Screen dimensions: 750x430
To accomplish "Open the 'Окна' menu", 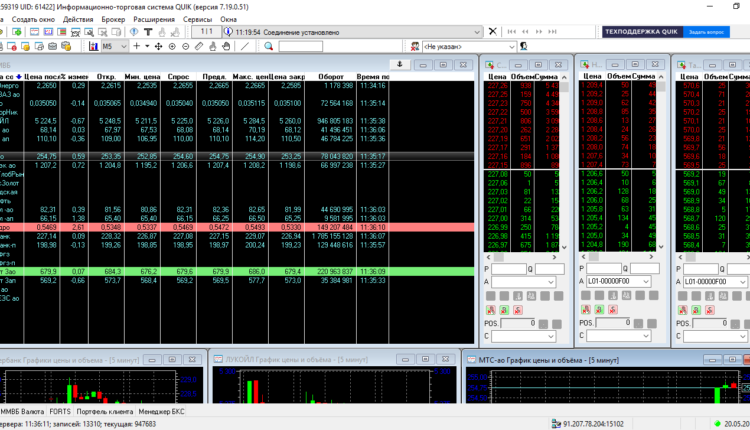I will point(228,19).
